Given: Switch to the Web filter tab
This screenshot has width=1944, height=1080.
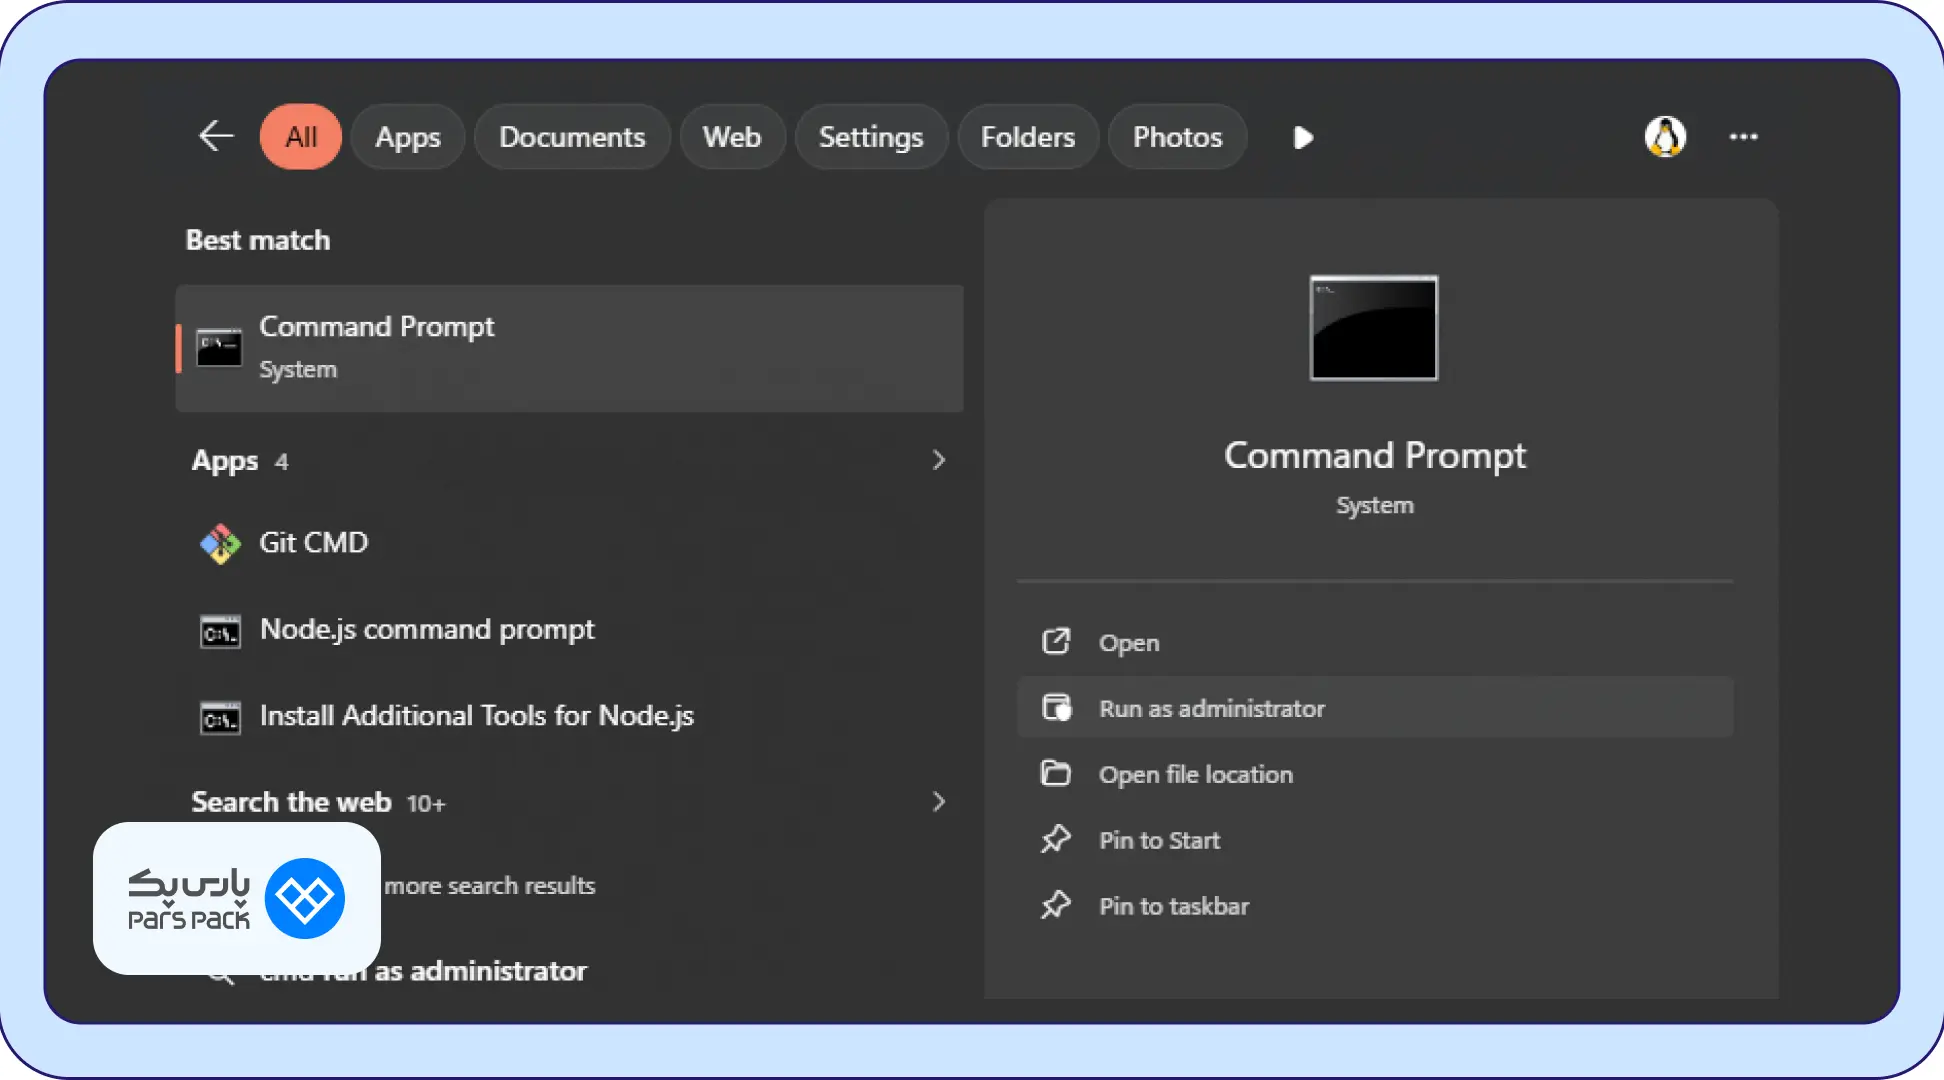Looking at the screenshot, I should (732, 137).
